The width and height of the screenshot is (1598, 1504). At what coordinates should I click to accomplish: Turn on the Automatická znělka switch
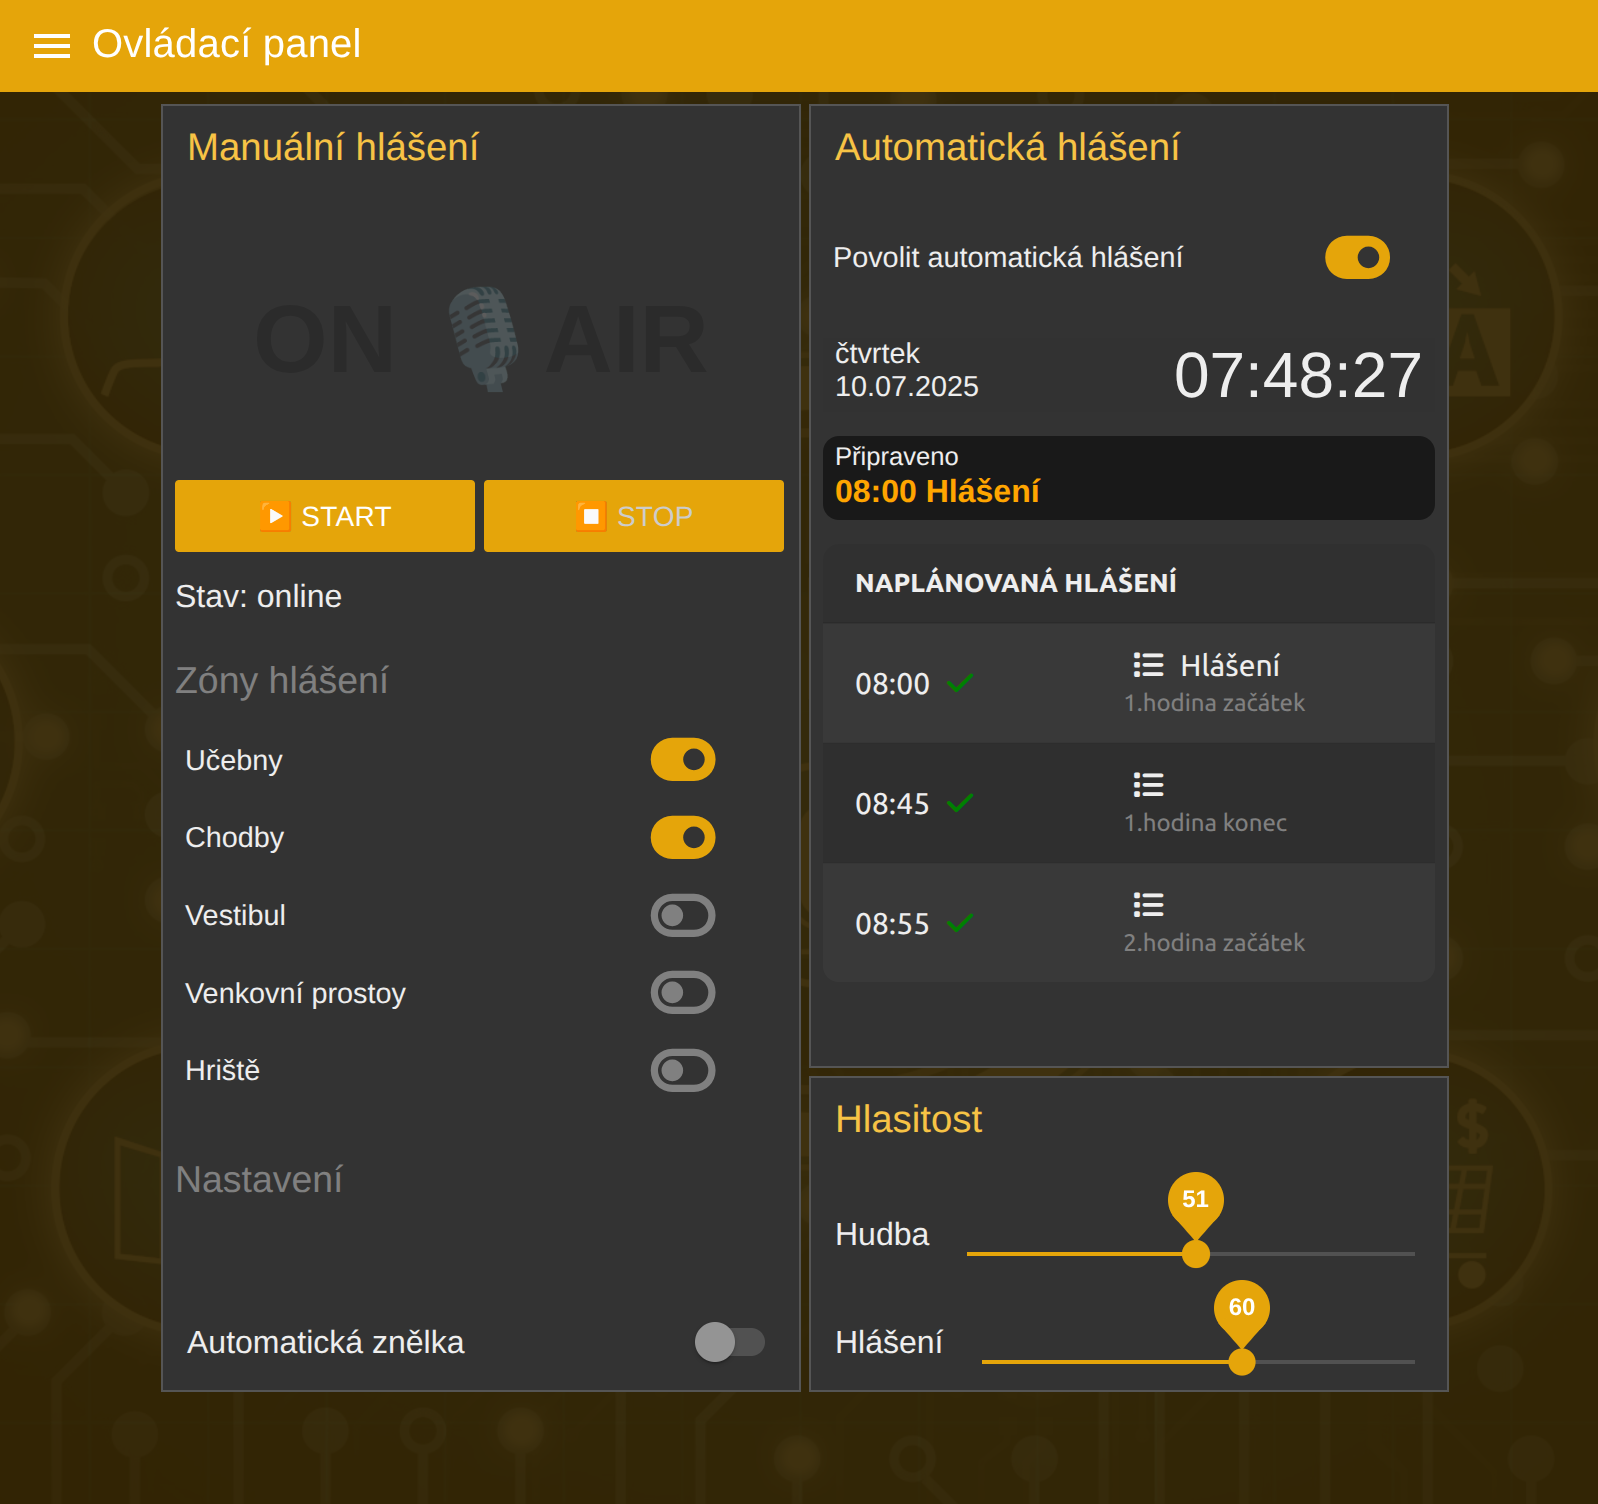tap(729, 1342)
